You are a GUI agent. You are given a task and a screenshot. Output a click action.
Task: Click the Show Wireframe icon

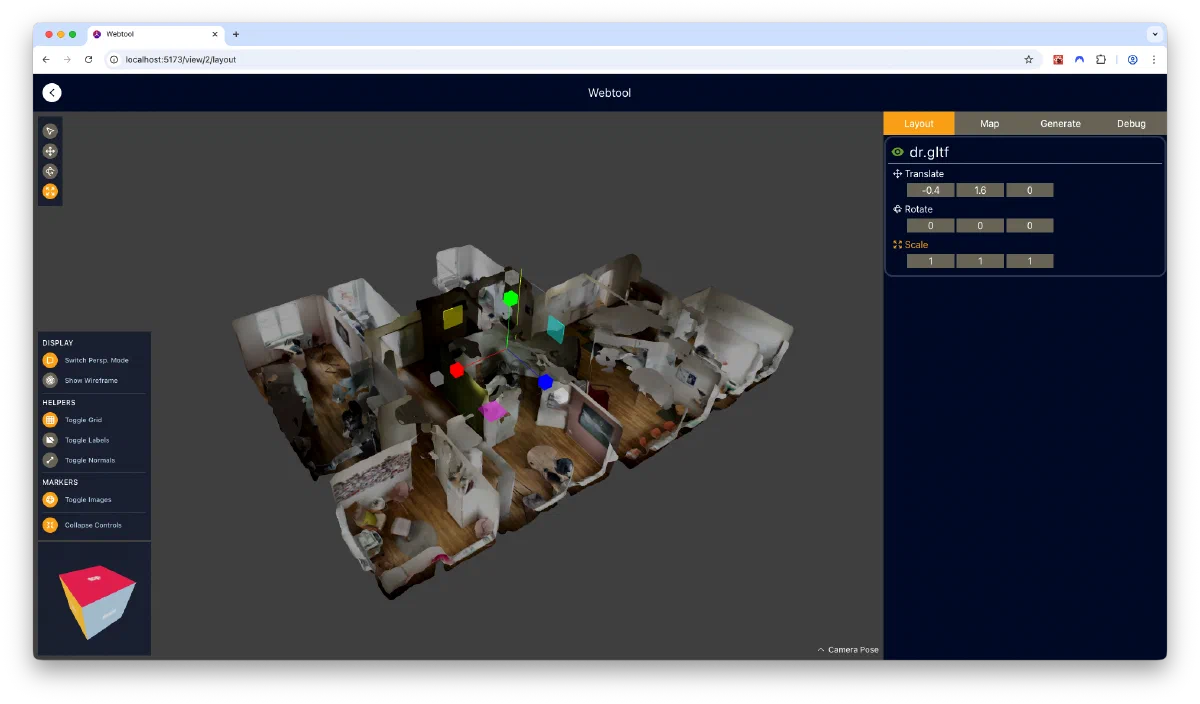(x=50, y=380)
